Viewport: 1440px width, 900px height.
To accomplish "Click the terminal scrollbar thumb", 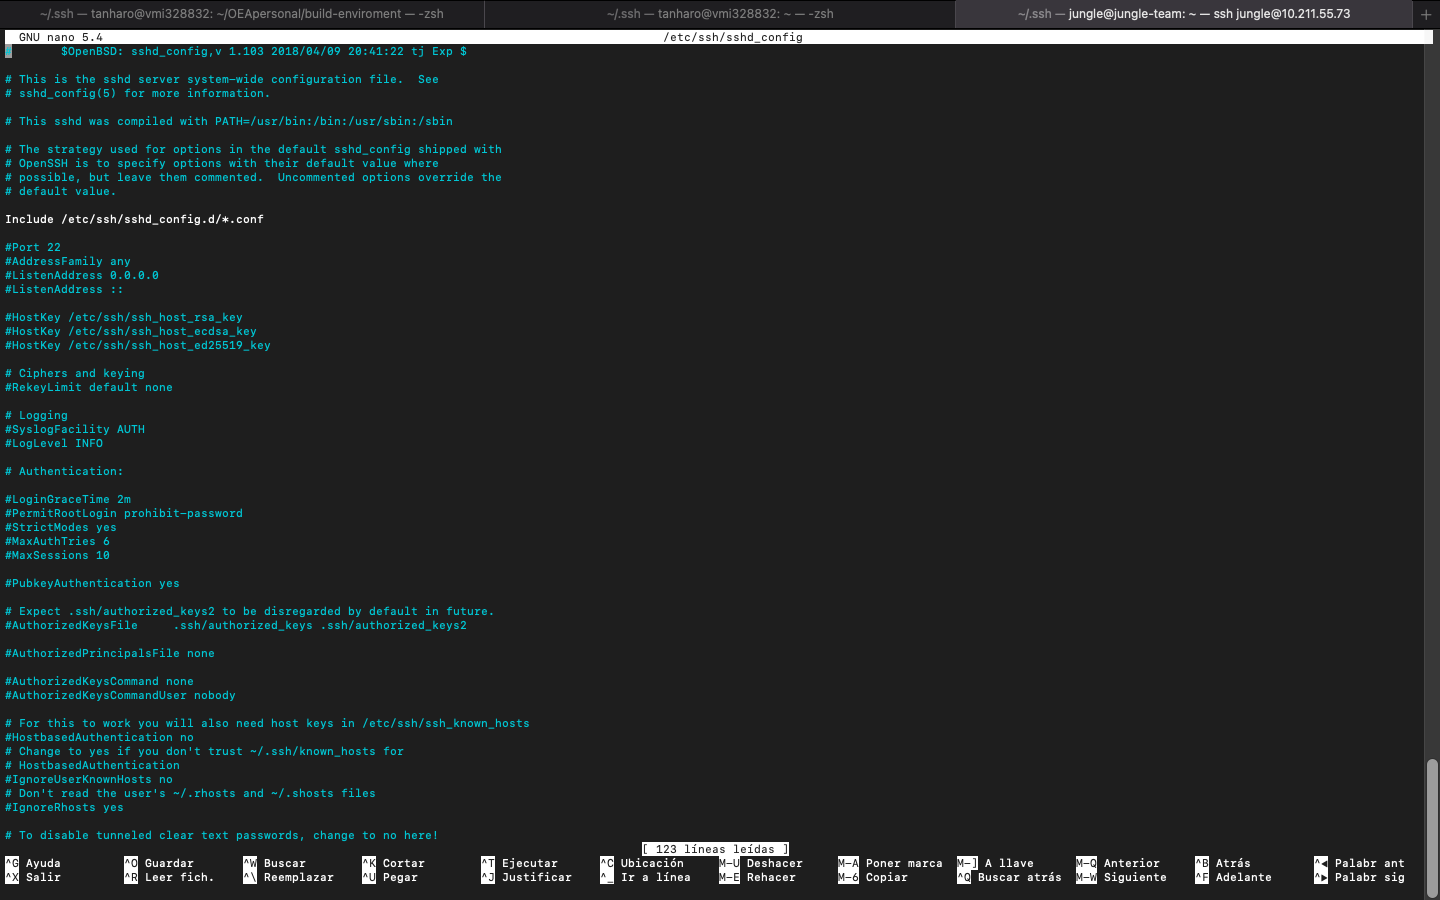I will (x=1432, y=826).
